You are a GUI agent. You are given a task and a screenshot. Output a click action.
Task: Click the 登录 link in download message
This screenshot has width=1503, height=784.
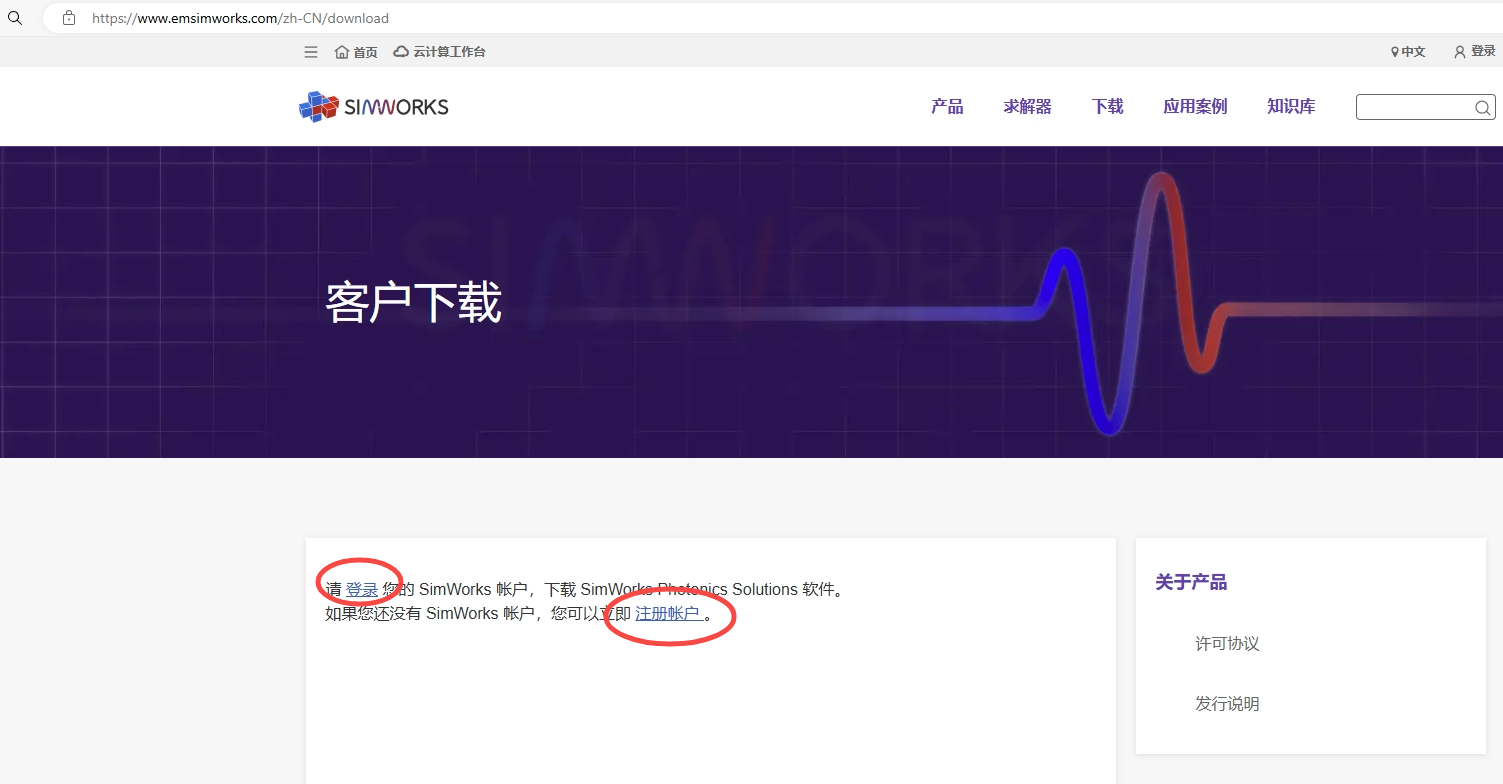(362, 590)
